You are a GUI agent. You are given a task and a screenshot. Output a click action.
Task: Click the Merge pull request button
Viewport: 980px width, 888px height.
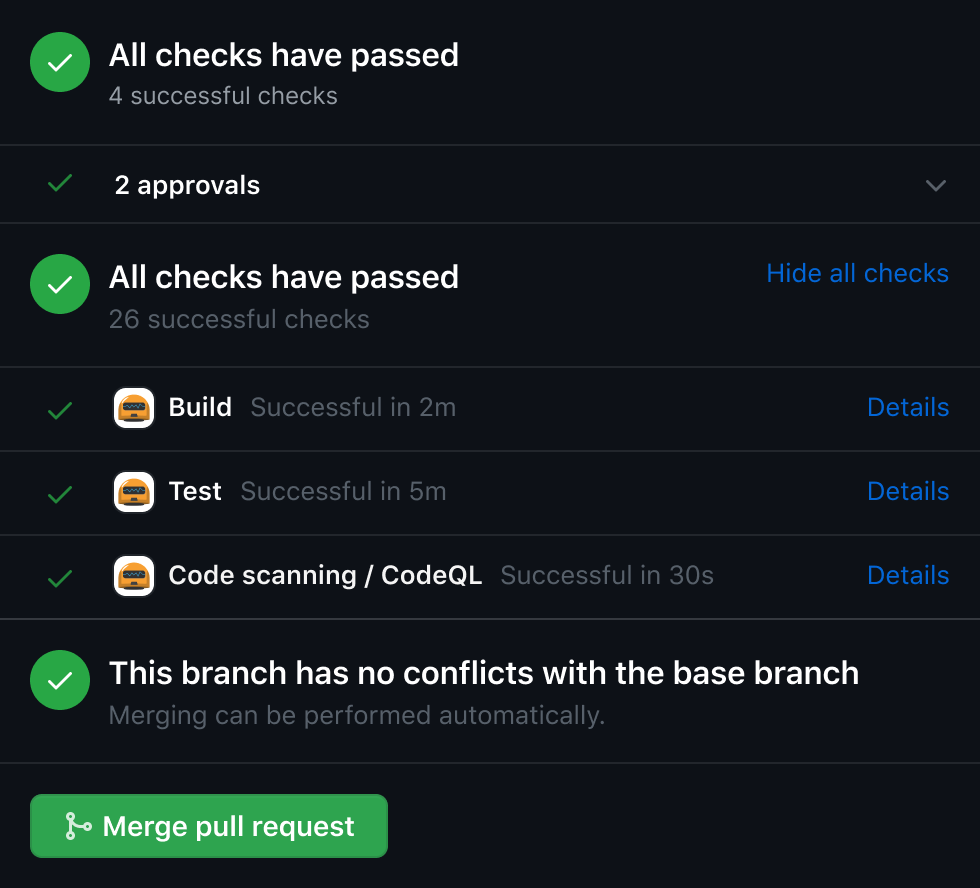click(209, 826)
